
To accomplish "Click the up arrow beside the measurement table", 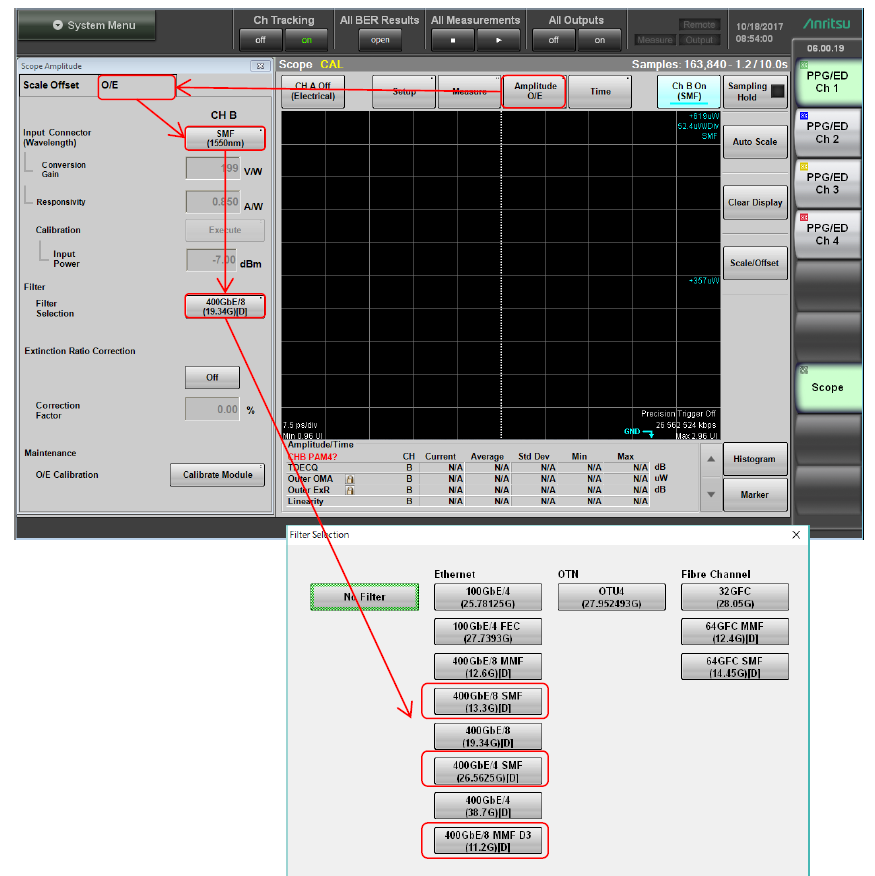I will 711,460.
